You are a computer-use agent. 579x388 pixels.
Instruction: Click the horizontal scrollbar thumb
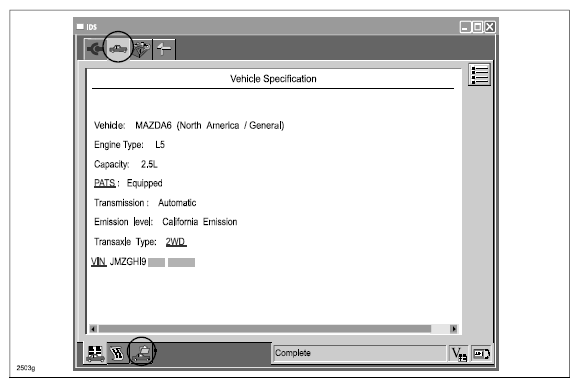[264, 329]
